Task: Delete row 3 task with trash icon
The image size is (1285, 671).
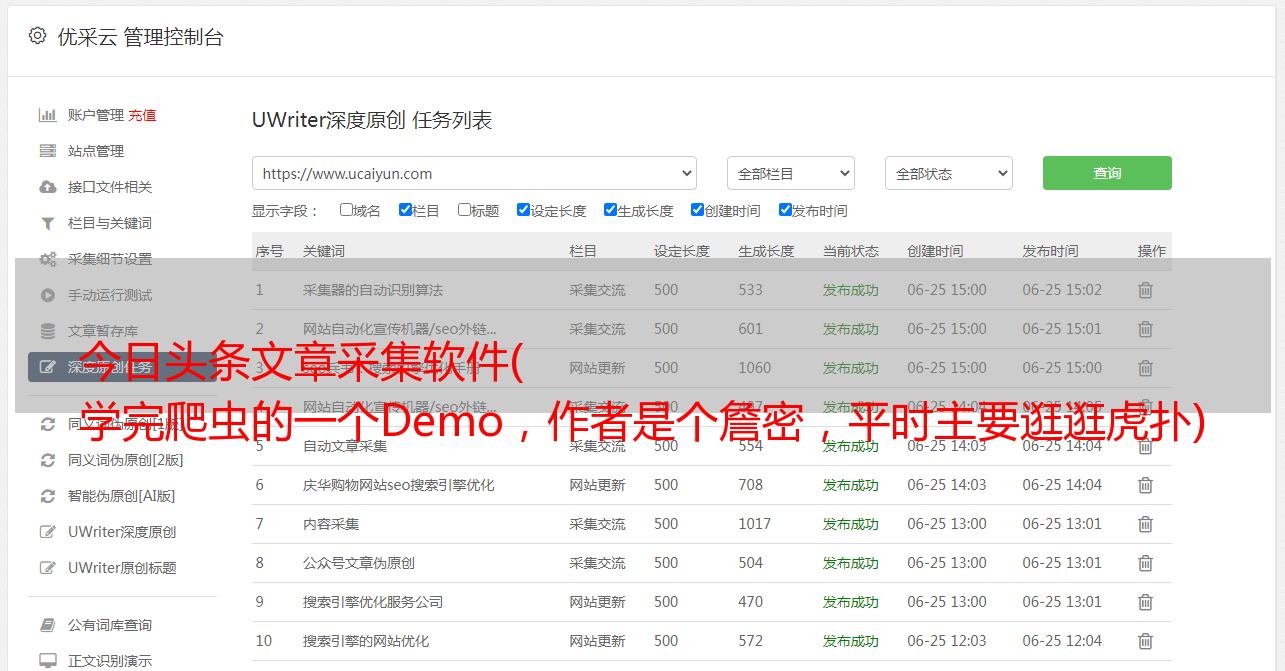Action: (1146, 368)
